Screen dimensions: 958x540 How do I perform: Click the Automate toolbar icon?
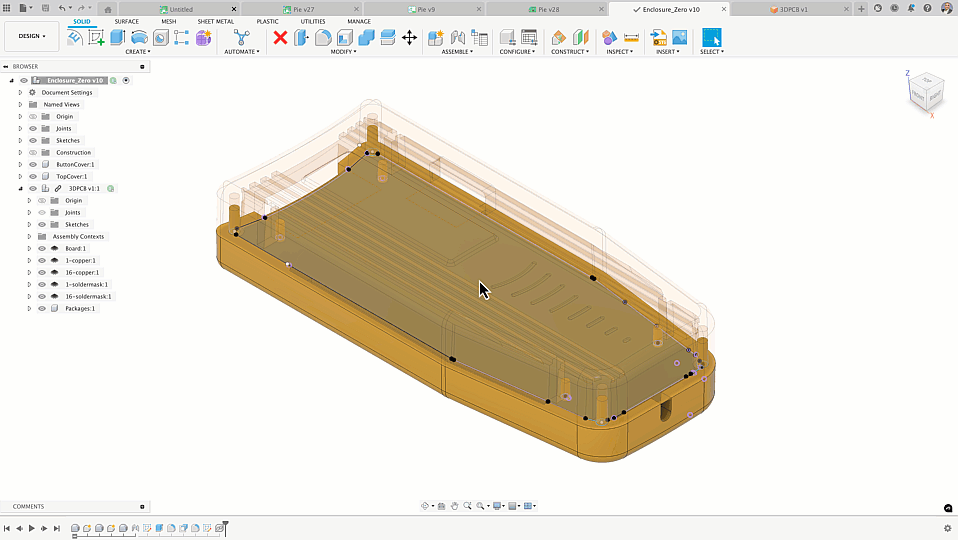click(241, 37)
